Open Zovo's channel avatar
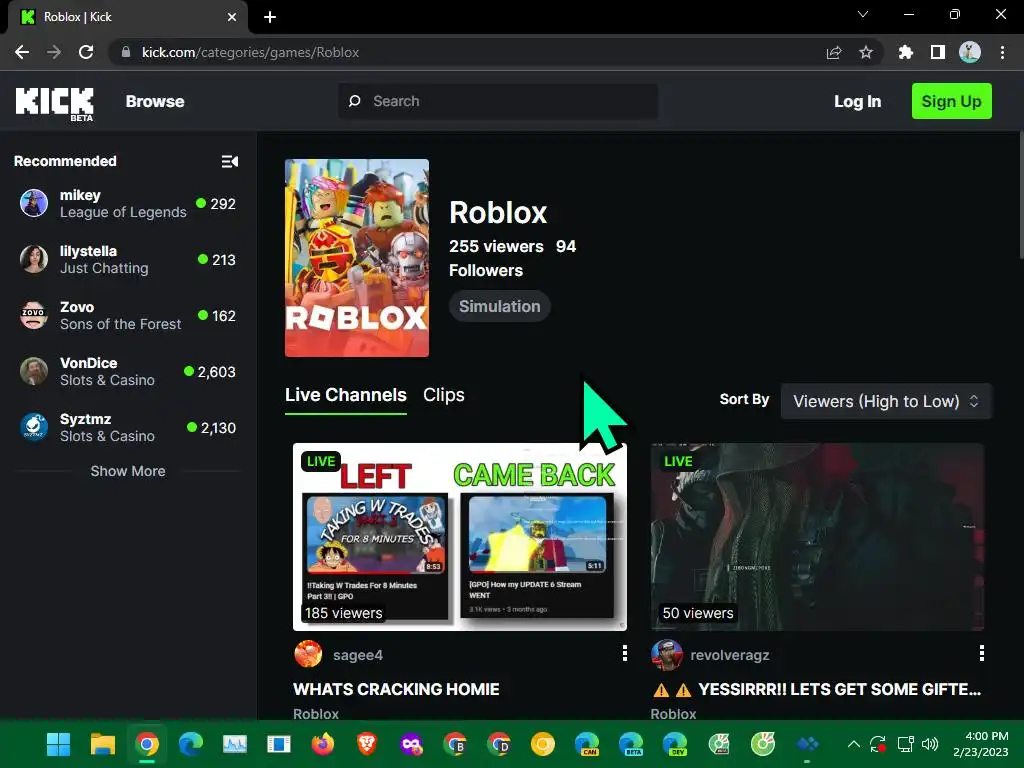This screenshot has height=768, width=1024. pyautogui.click(x=34, y=315)
